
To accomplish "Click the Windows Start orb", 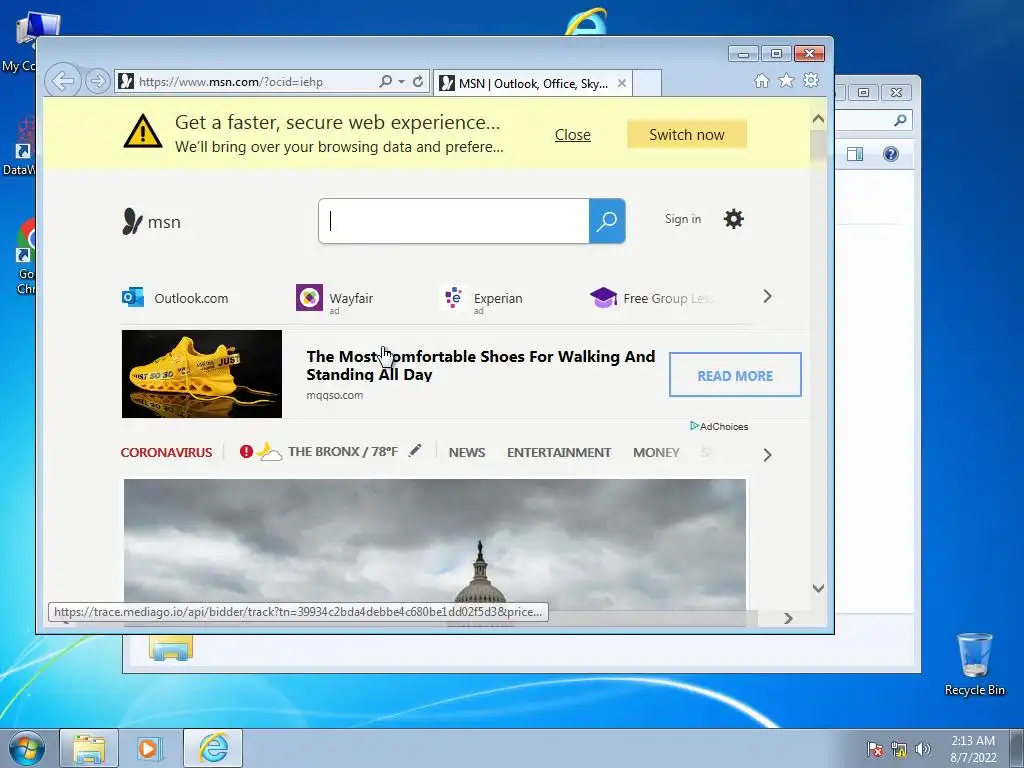I will [27, 748].
